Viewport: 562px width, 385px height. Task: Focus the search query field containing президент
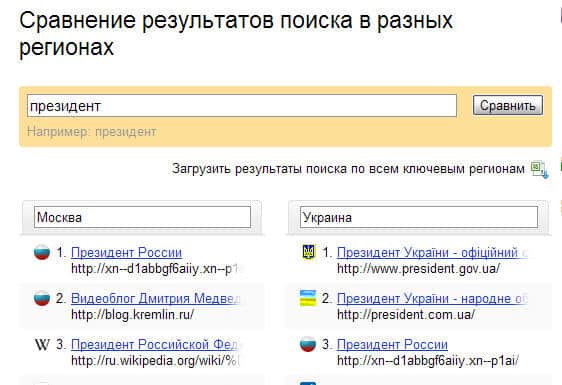[242, 106]
